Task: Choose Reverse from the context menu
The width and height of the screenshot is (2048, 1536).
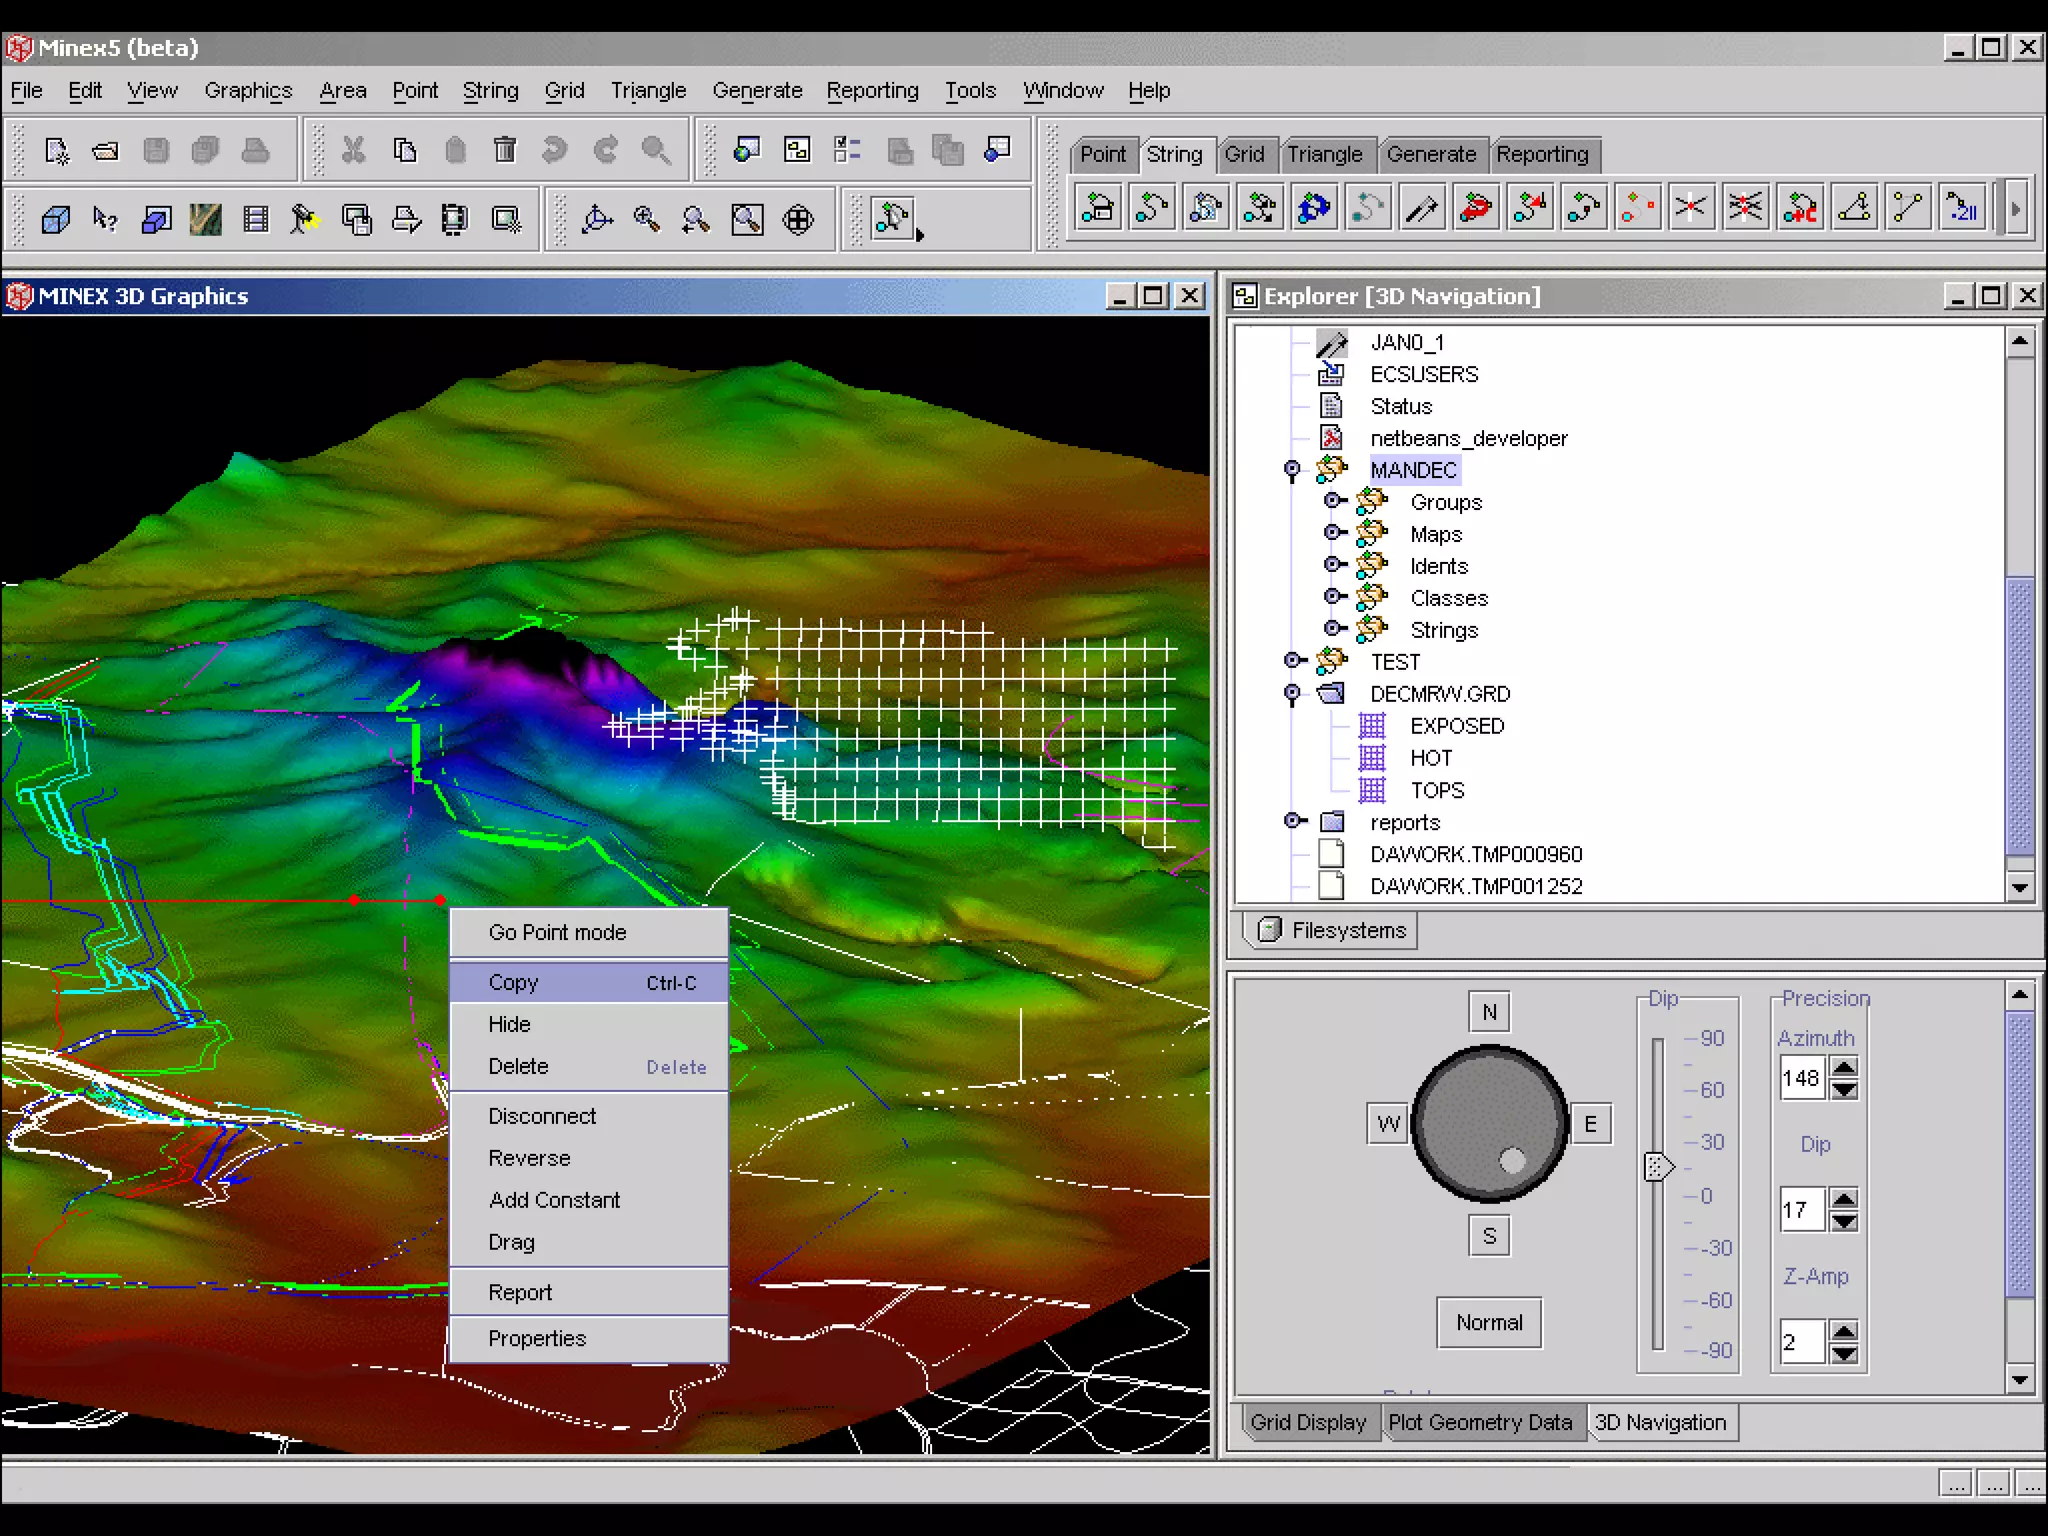Action: point(529,1158)
